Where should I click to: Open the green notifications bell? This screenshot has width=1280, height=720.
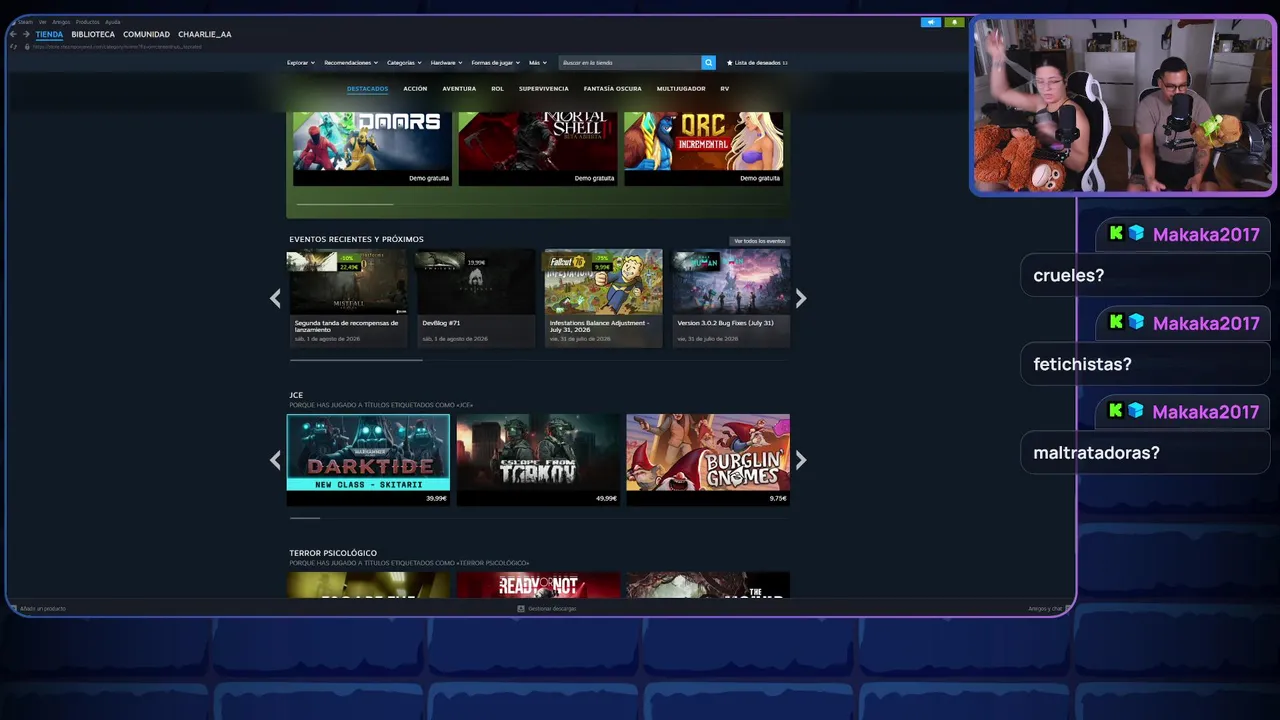tap(954, 22)
